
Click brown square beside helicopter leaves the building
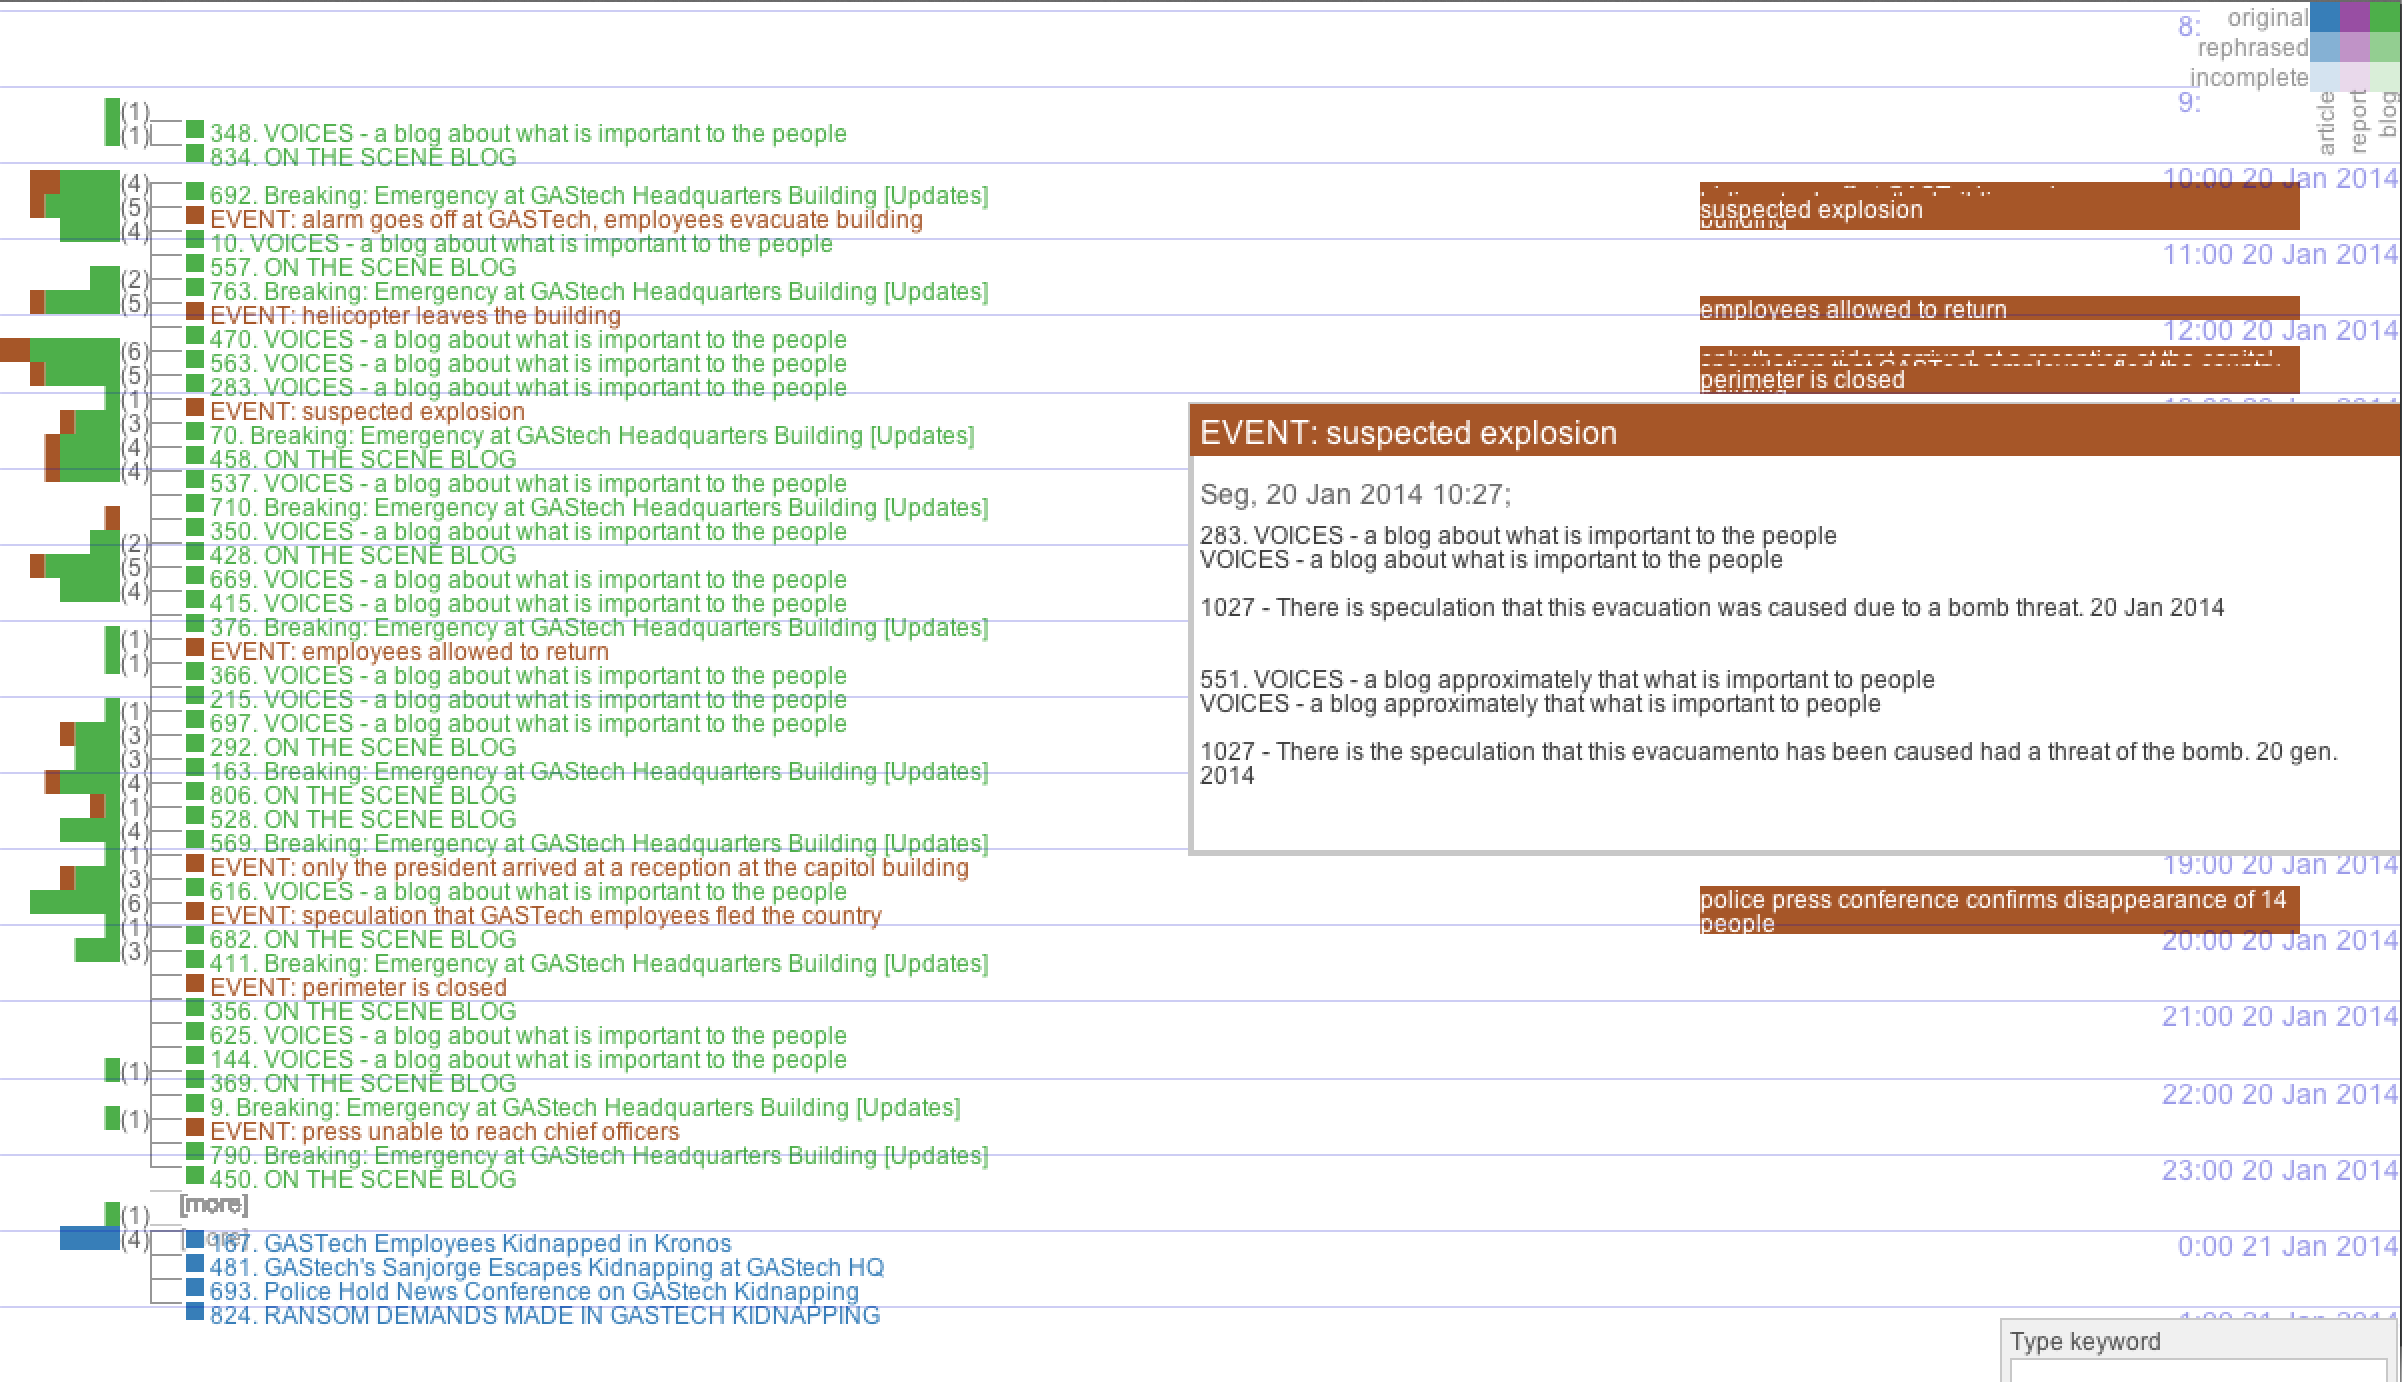click(195, 312)
